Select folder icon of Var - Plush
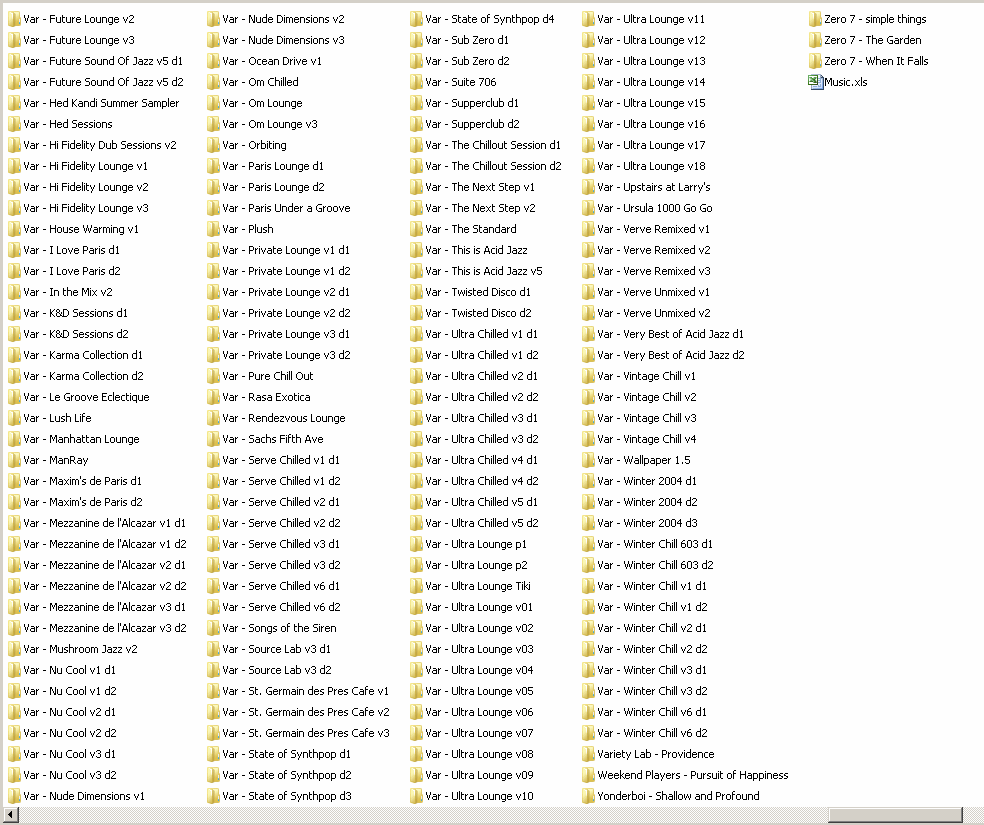Screen dimensions: 984x825 [x=213, y=230]
